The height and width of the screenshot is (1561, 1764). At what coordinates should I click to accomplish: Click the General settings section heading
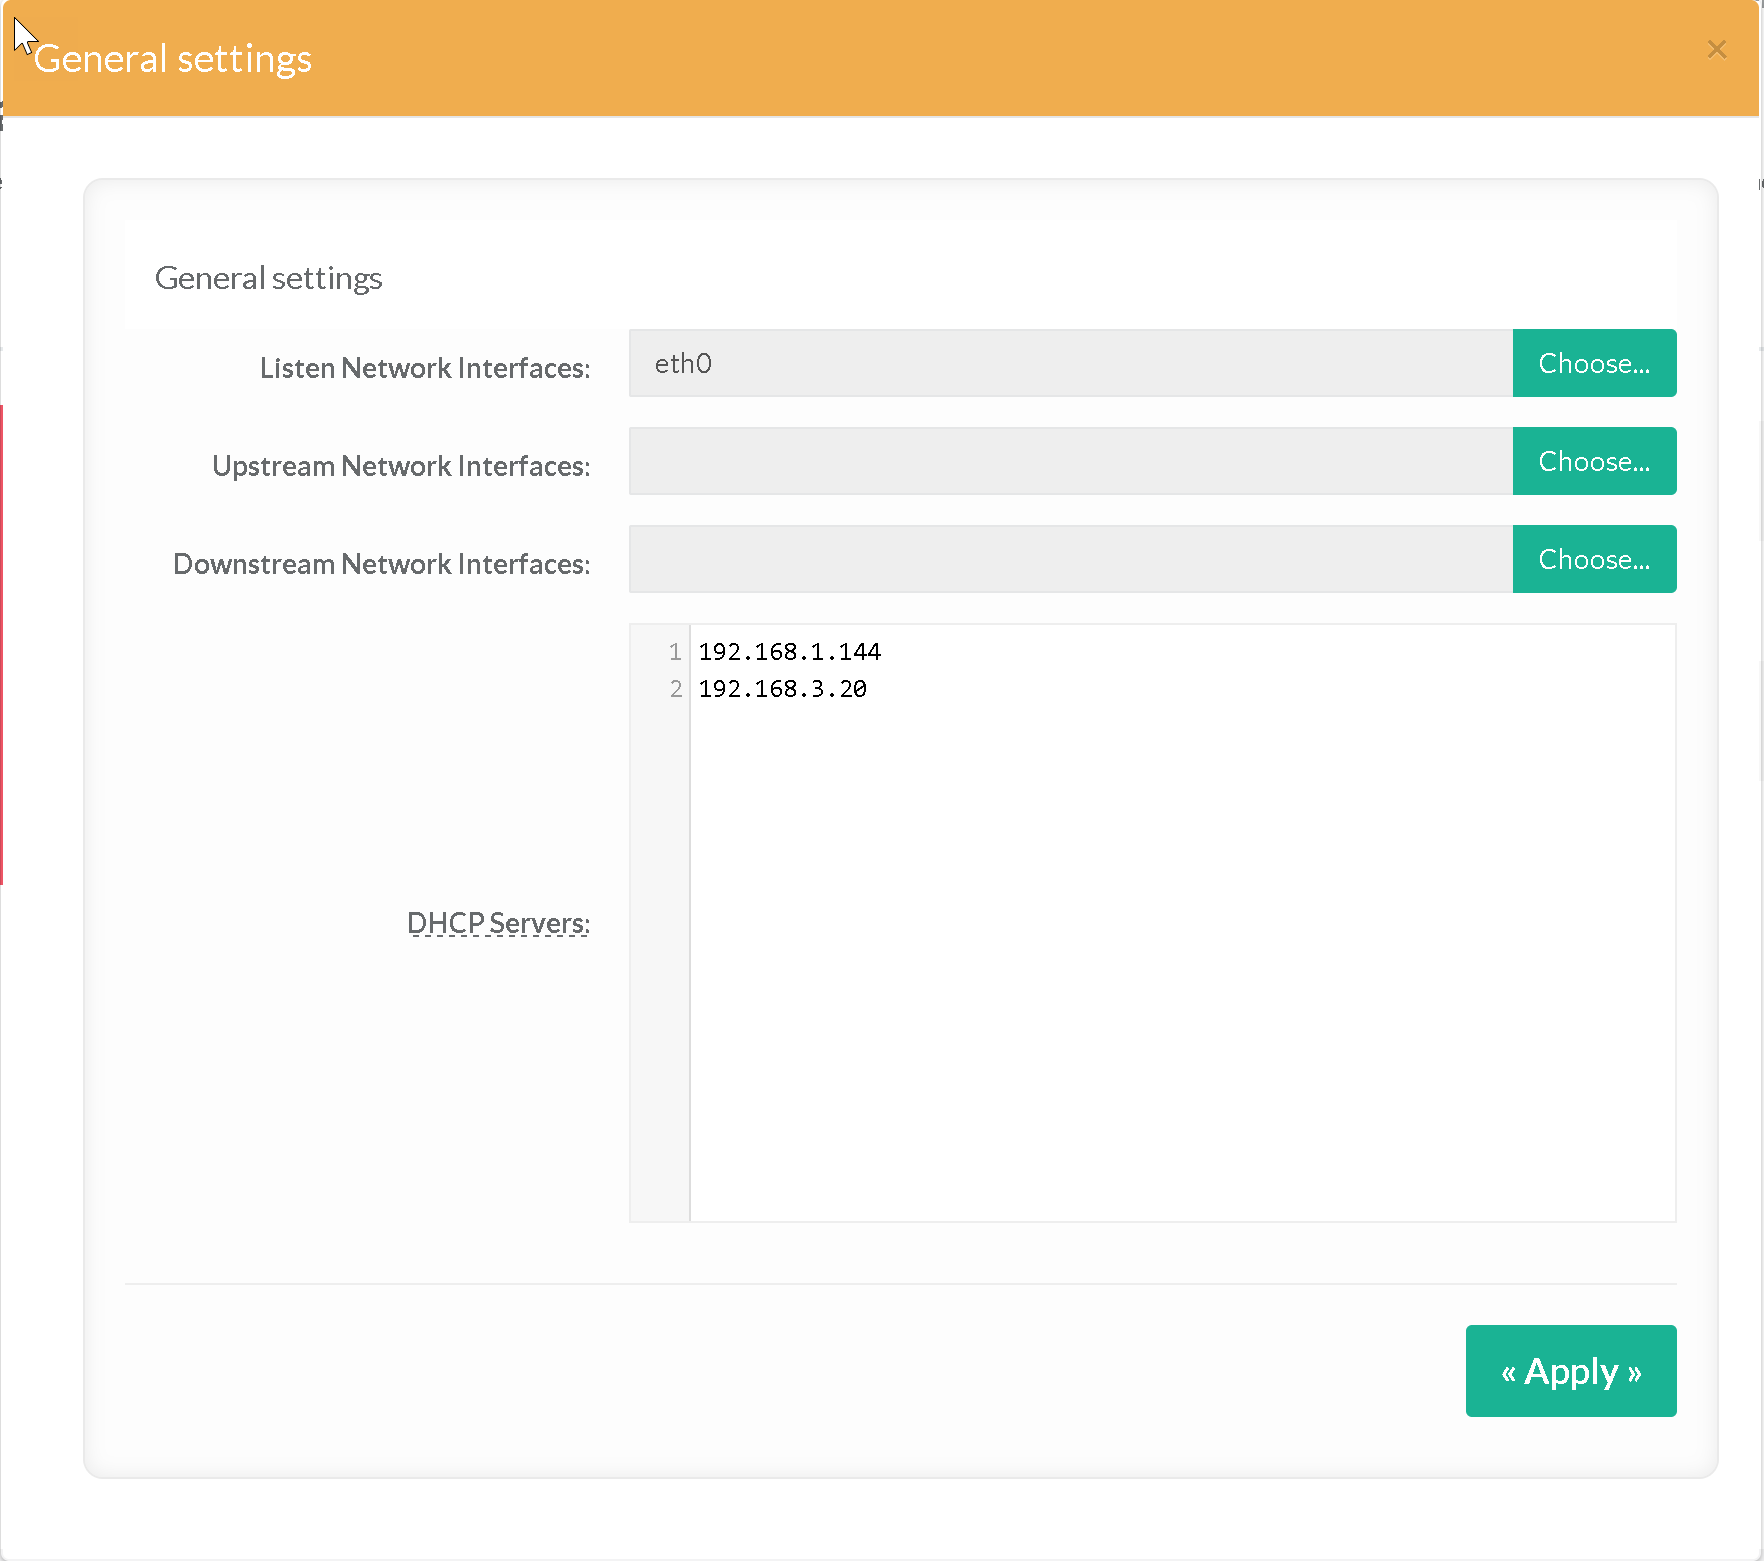pos(268,278)
